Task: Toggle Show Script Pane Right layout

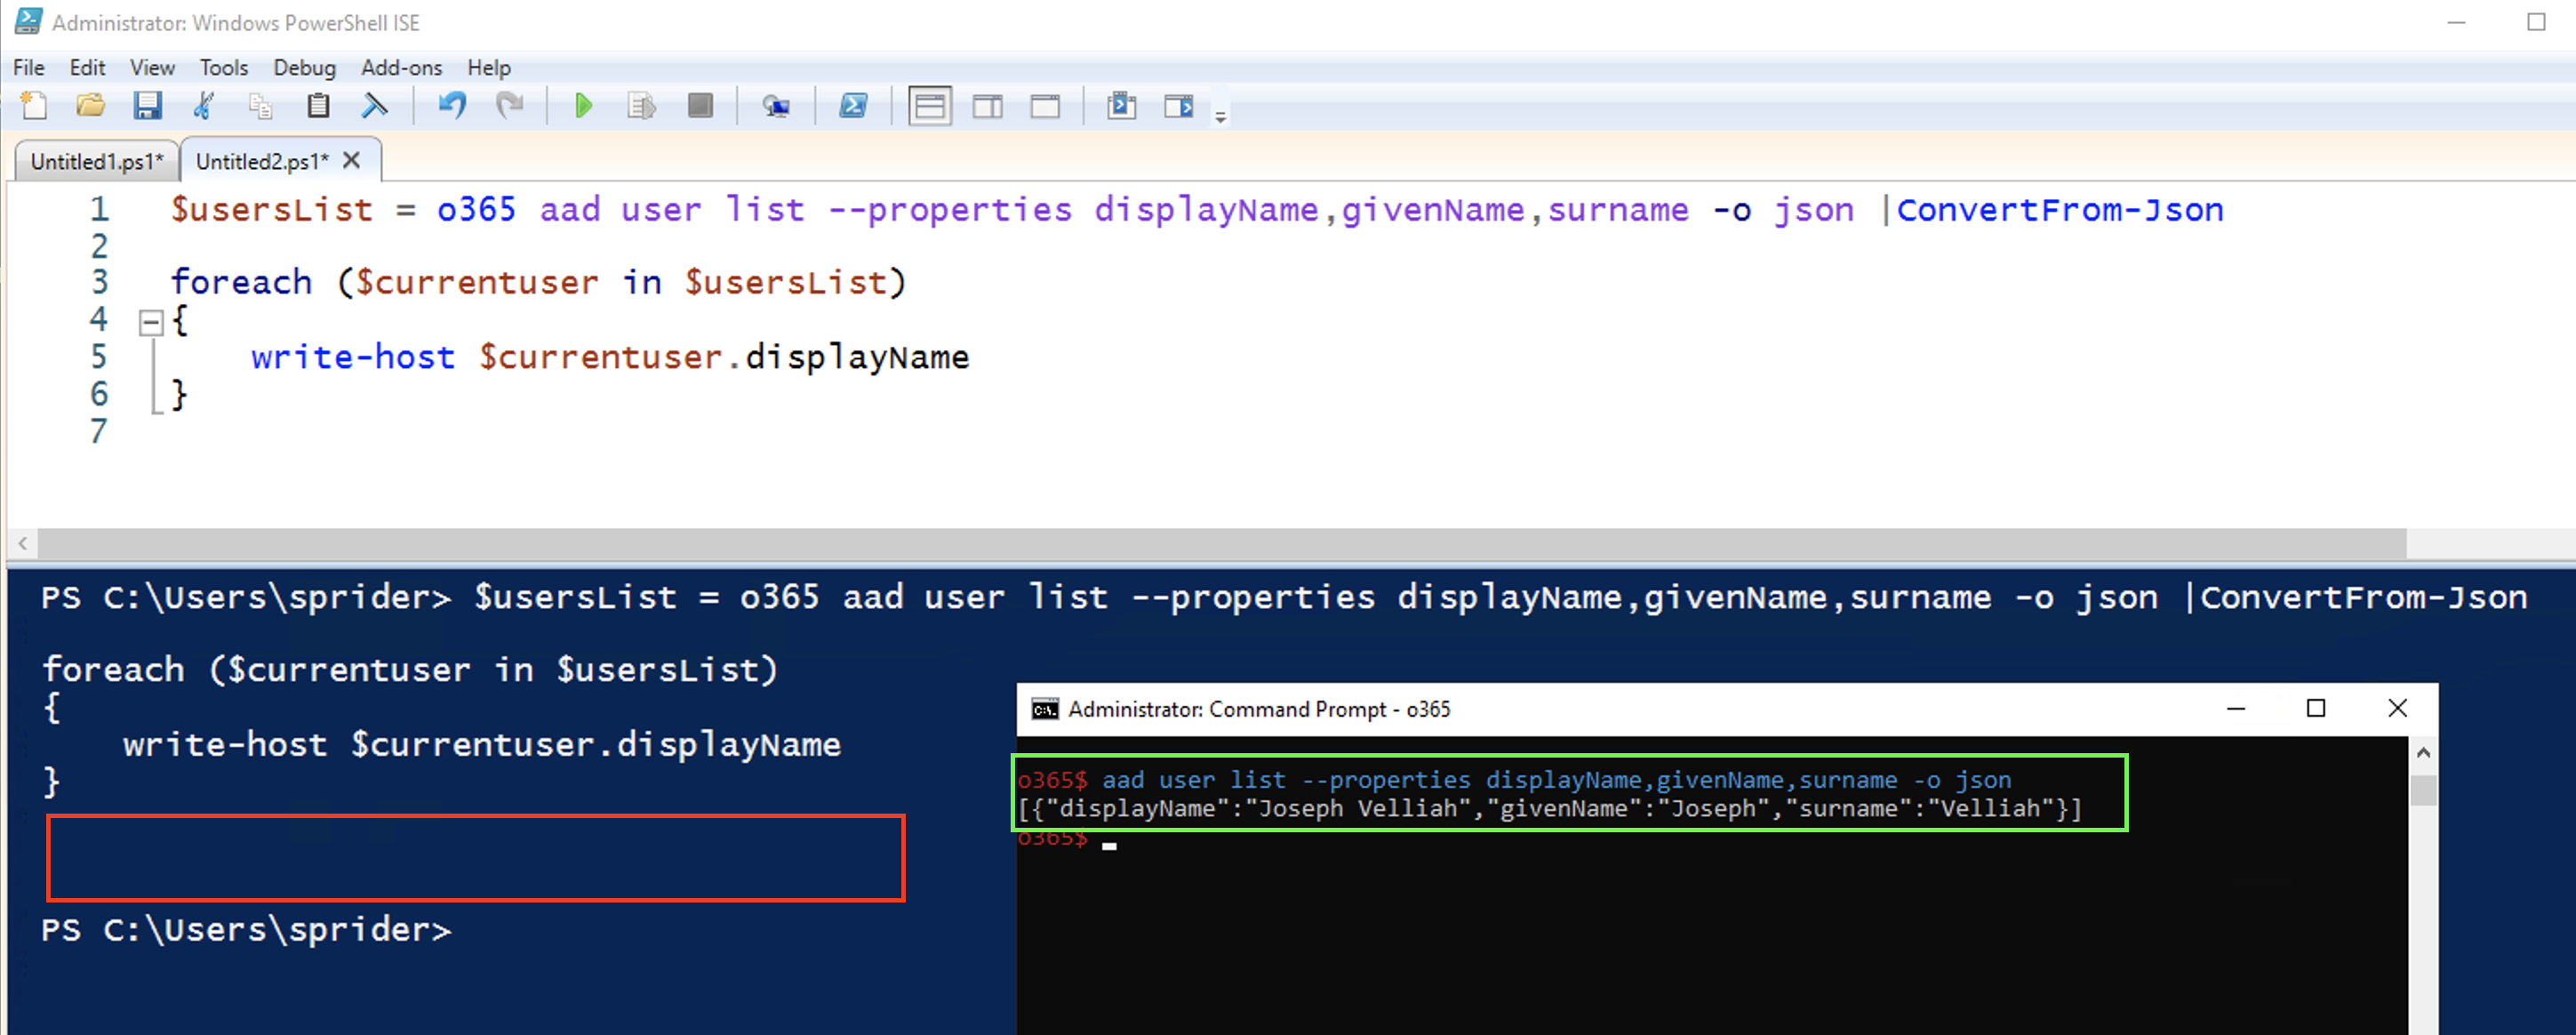Action: (987, 106)
